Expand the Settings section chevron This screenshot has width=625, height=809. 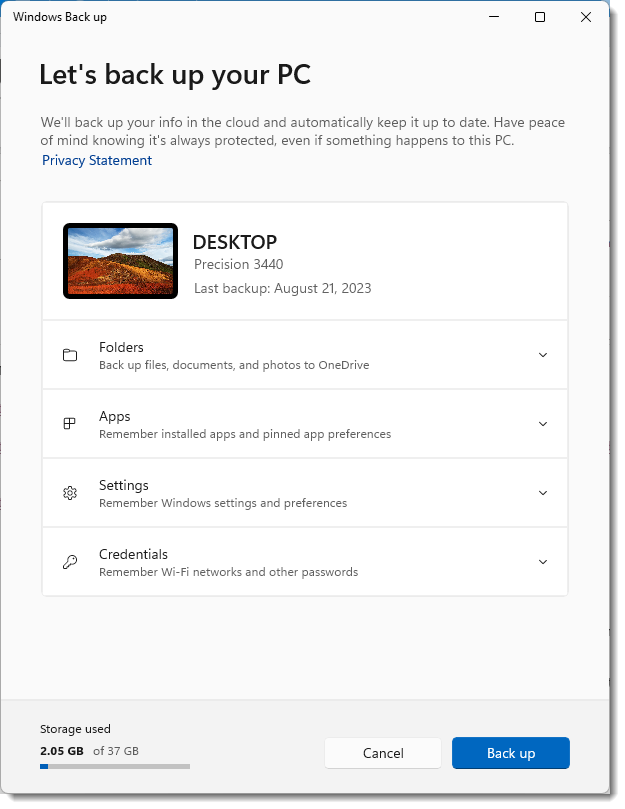(543, 493)
